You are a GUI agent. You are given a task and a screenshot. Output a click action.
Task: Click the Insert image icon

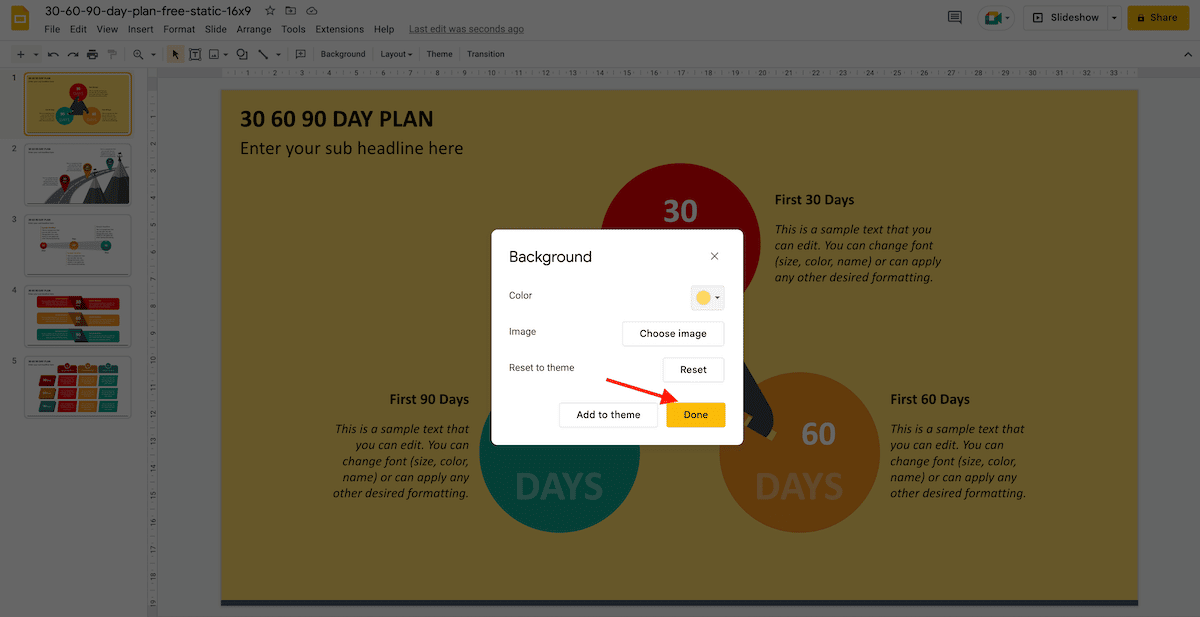214,54
